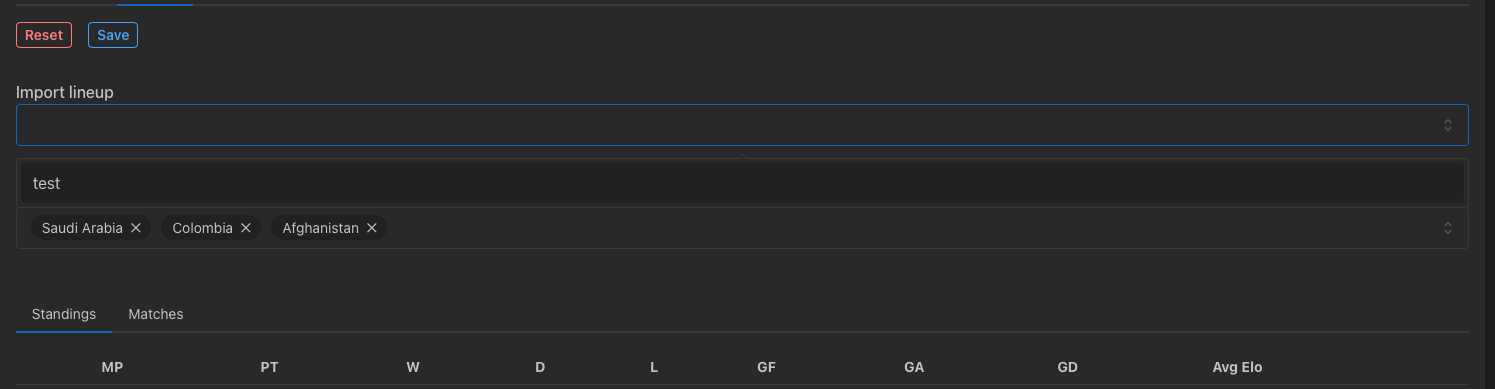Image resolution: width=1495 pixels, height=389 pixels.
Task: Sort by the GF column header
Action: click(767, 367)
